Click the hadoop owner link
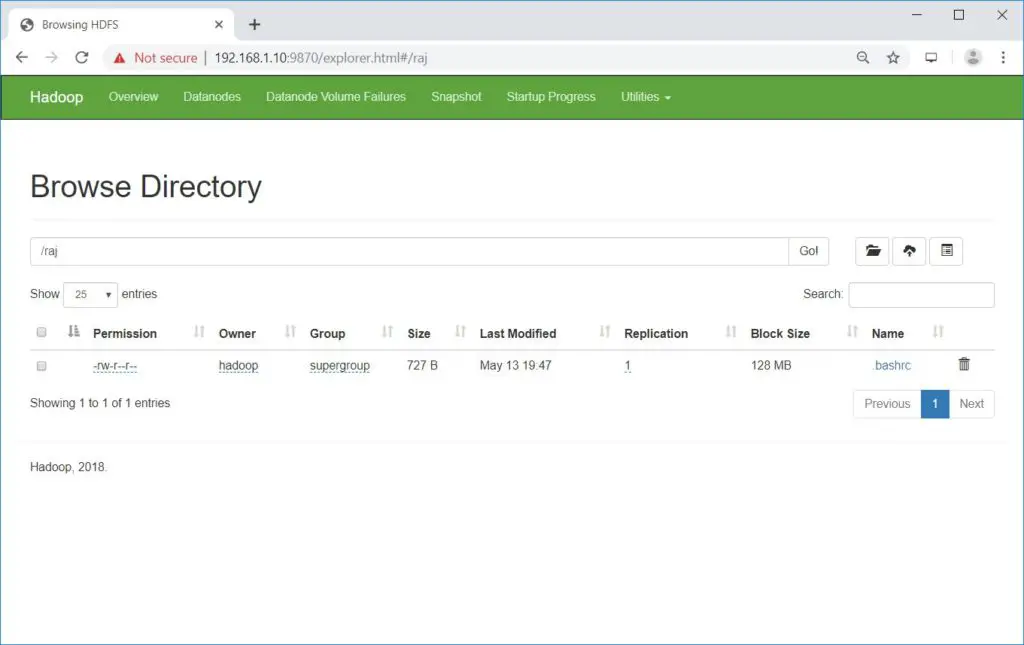 pyautogui.click(x=238, y=366)
